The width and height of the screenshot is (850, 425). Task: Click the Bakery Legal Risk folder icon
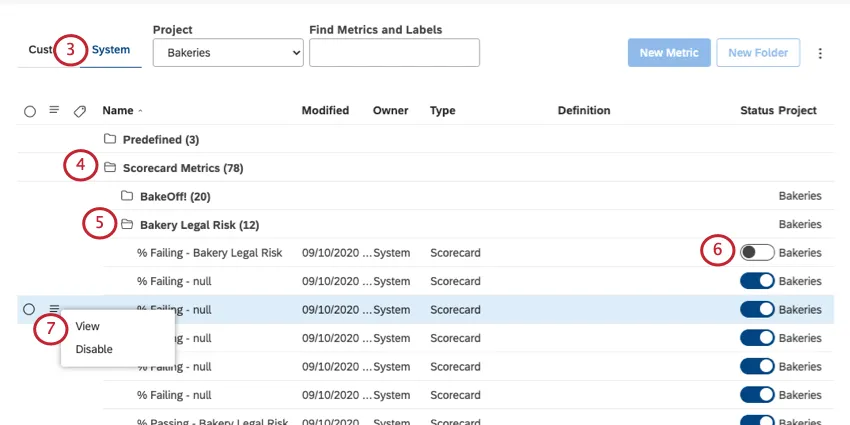tap(127, 224)
